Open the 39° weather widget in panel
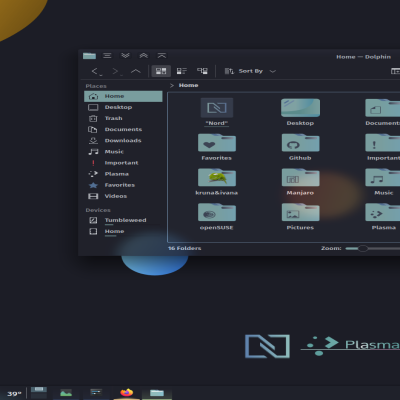The height and width of the screenshot is (400, 400). [14, 394]
